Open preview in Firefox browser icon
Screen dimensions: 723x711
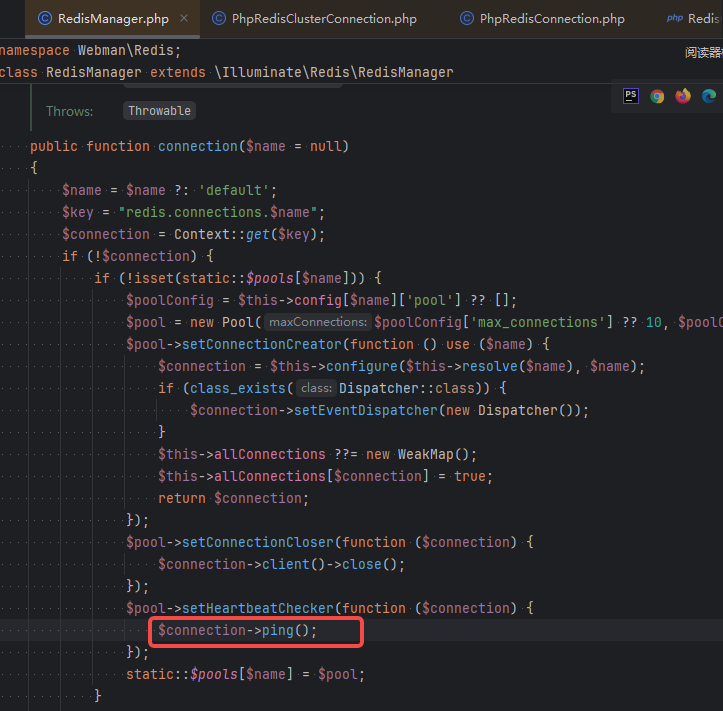(683, 96)
